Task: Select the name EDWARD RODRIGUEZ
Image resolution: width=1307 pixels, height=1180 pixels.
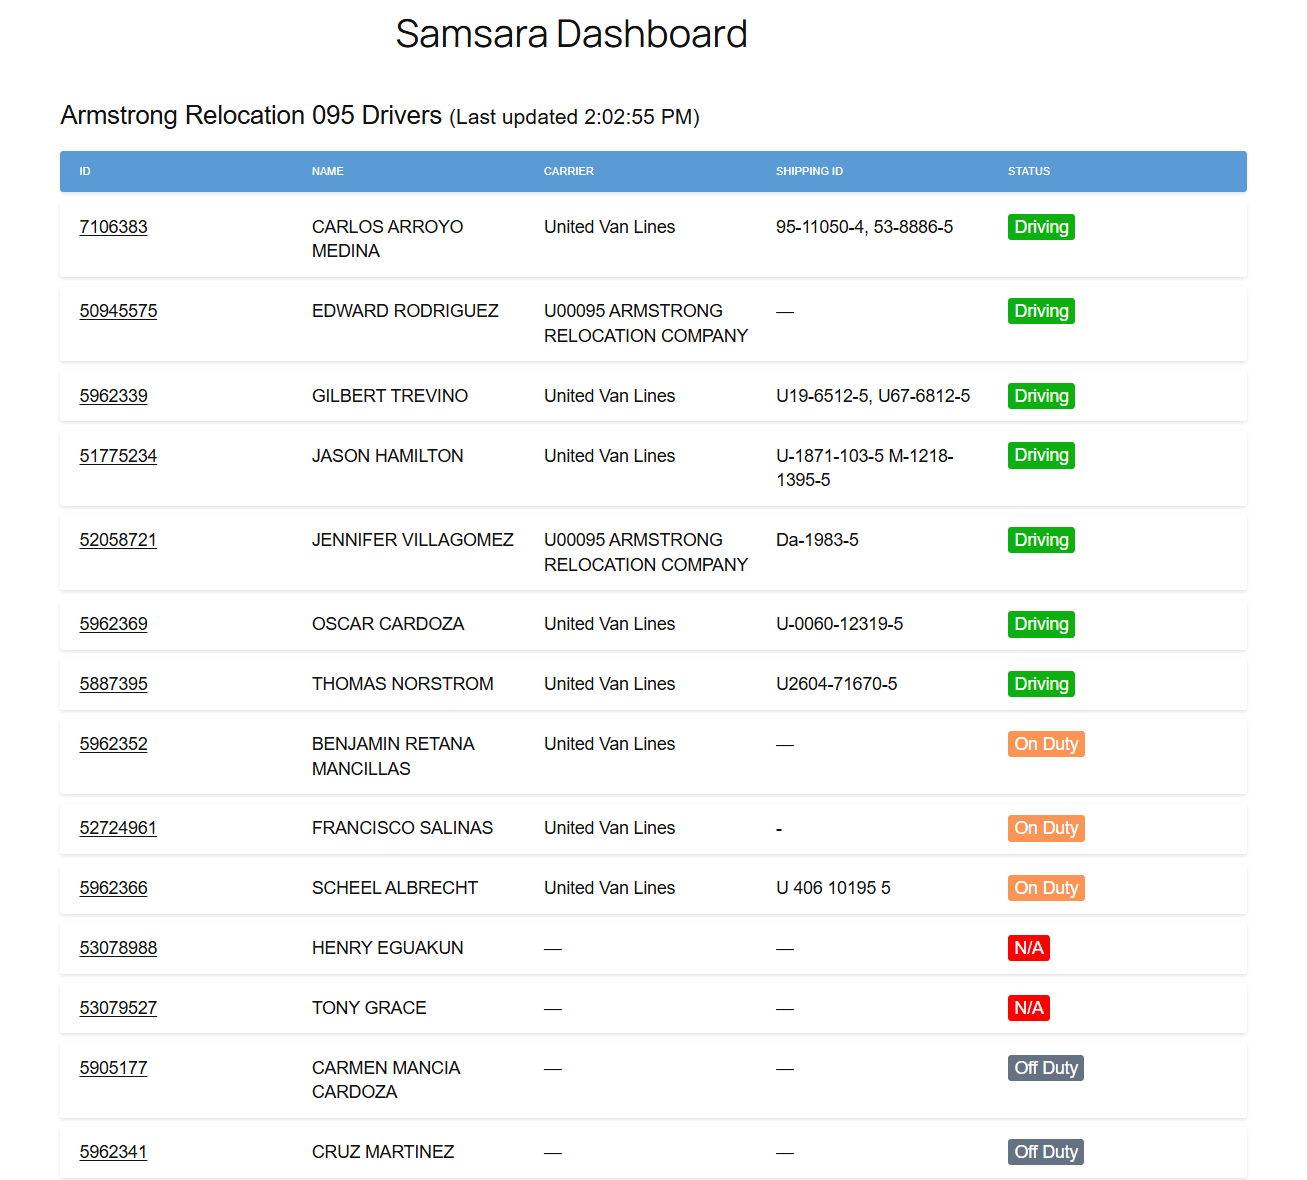Action: click(405, 311)
